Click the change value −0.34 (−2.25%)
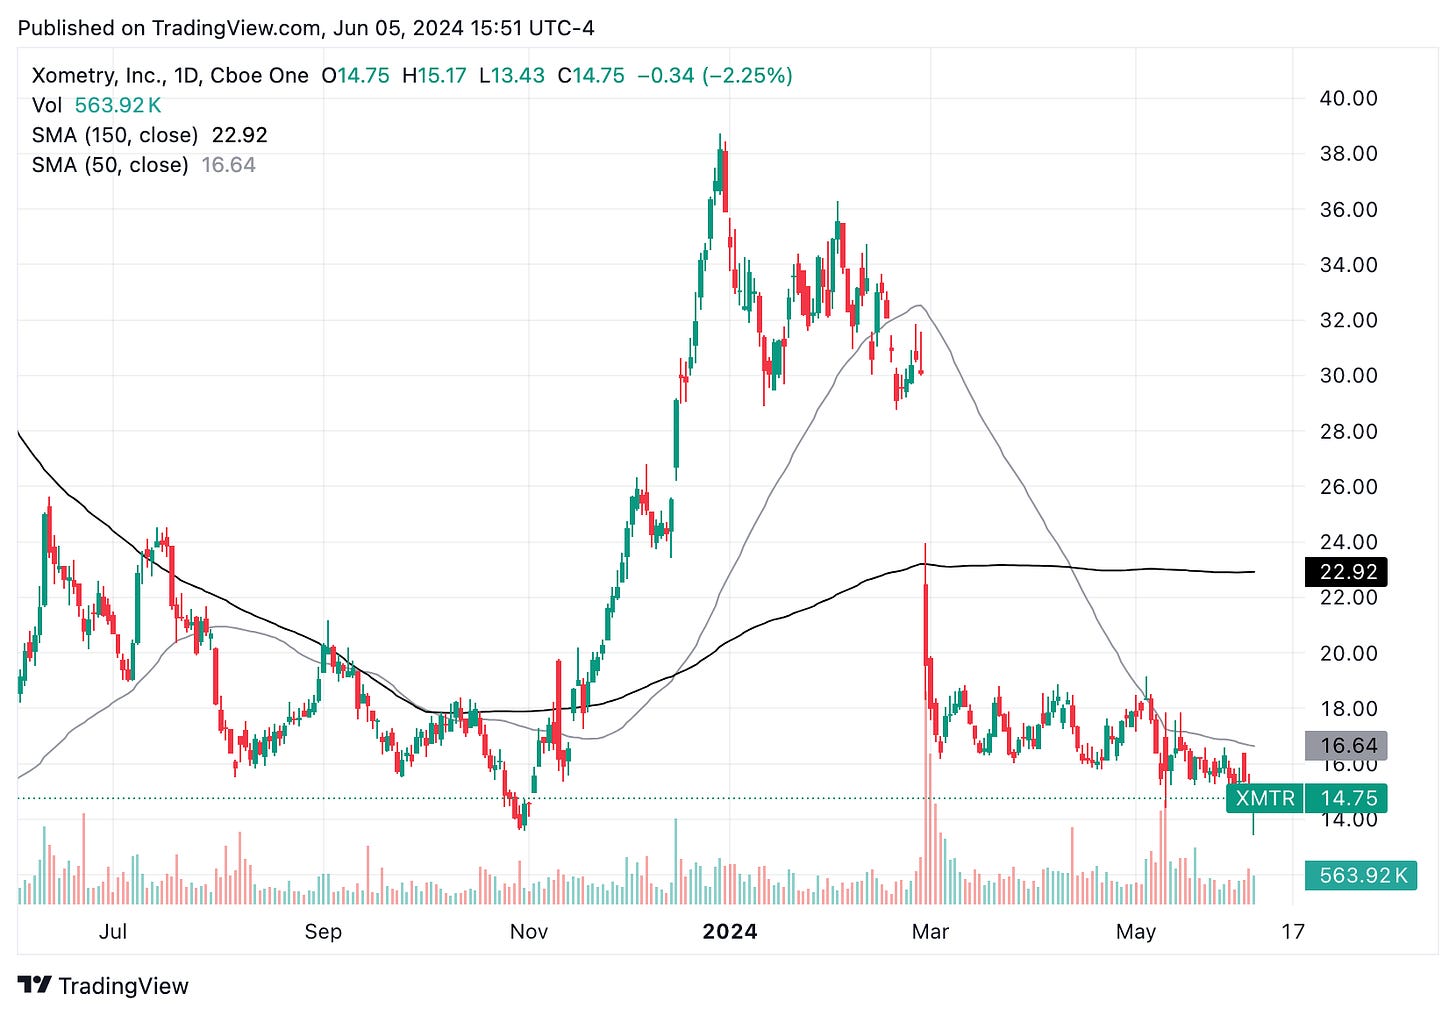 pyautogui.click(x=715, y=76)
